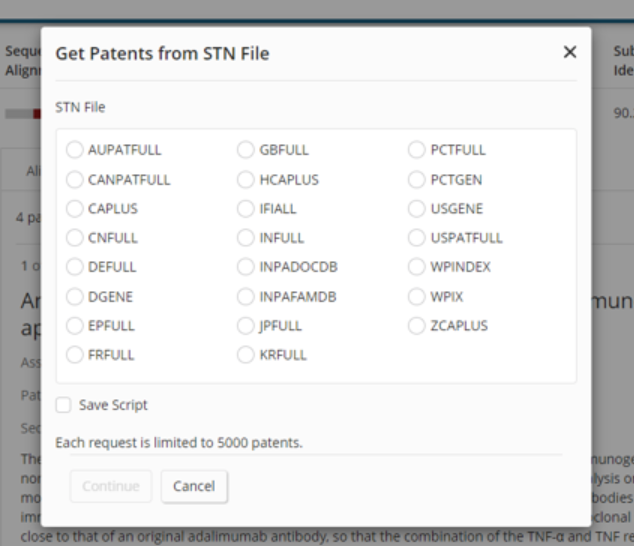
Task: Pick the FRFULL radio option
Action: (75, 355)
